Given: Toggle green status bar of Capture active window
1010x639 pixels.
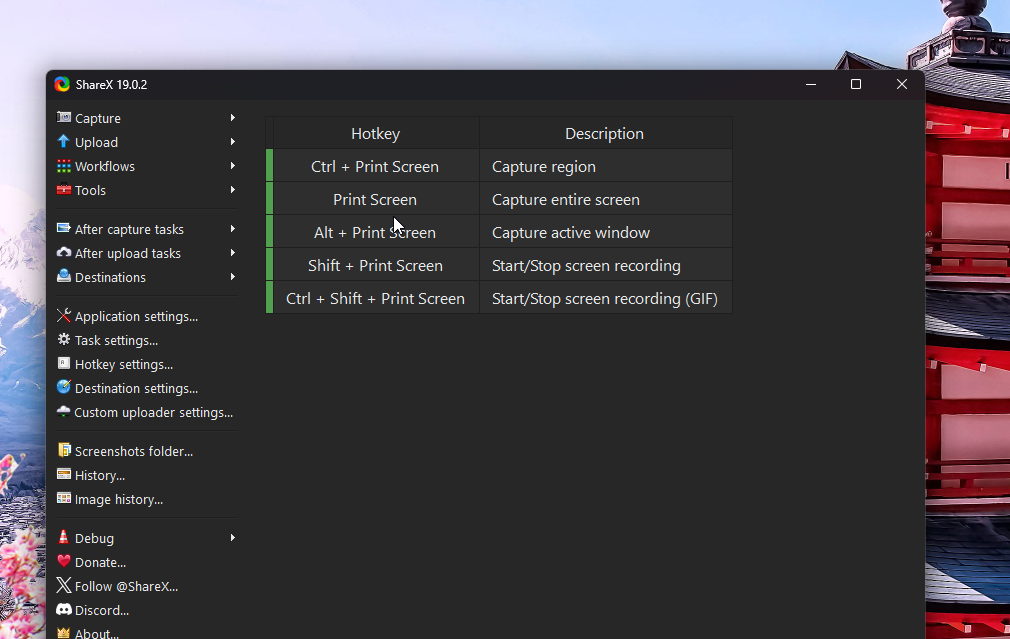Looking at the screenshot, I should (x=269, y=231).
